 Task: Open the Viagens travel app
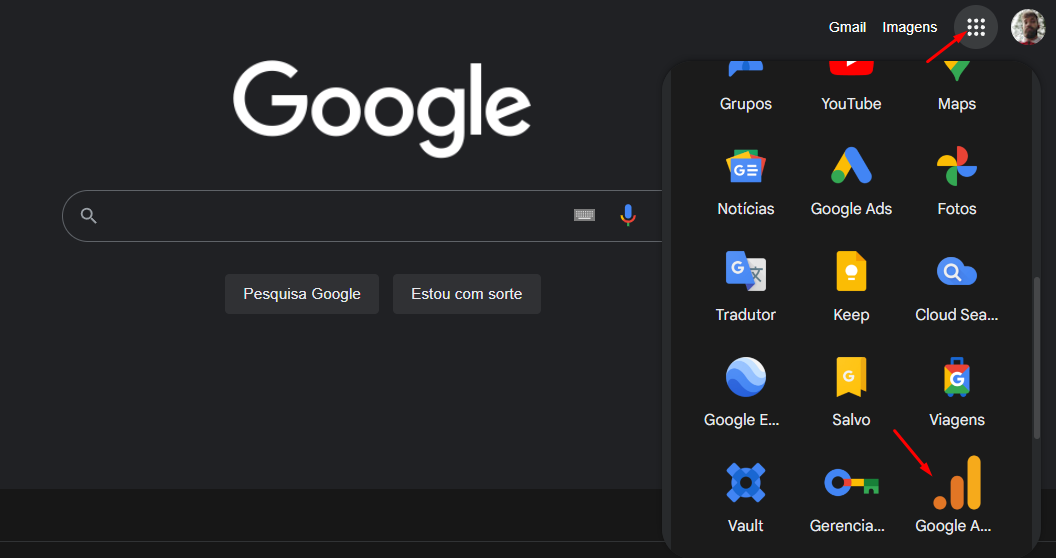pos(956,392)
